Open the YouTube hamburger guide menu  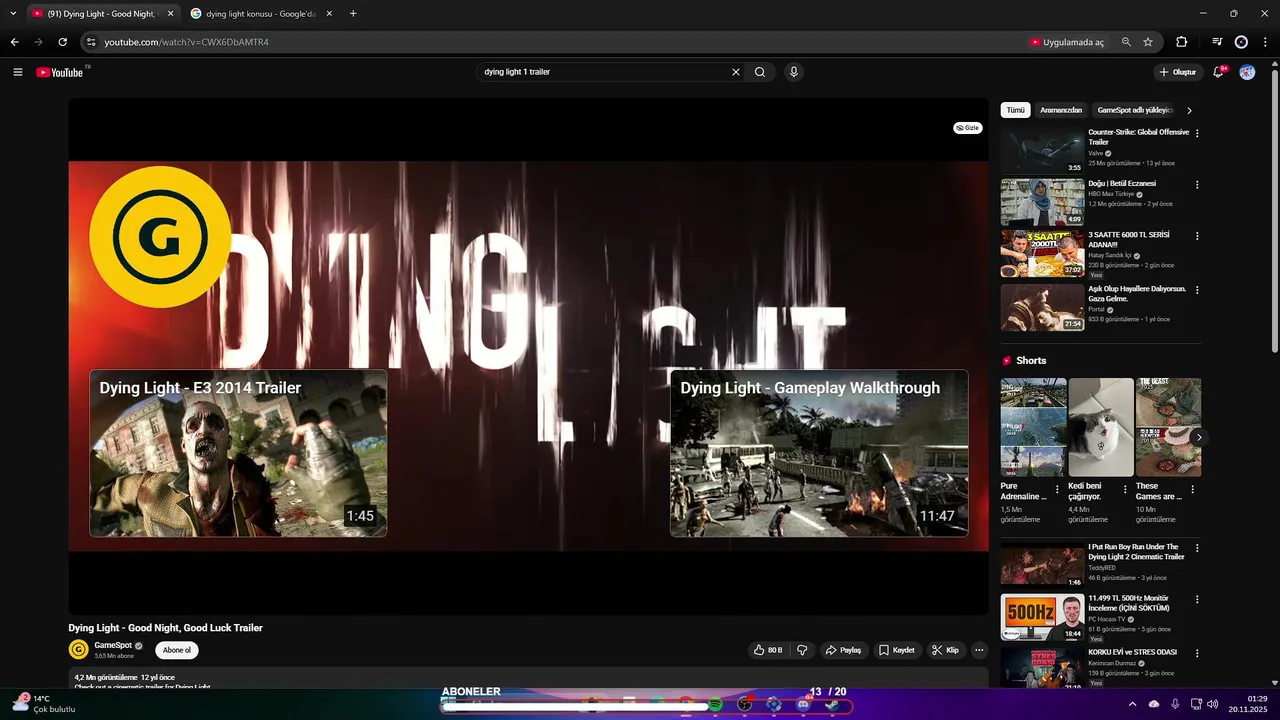coord(18,72)
